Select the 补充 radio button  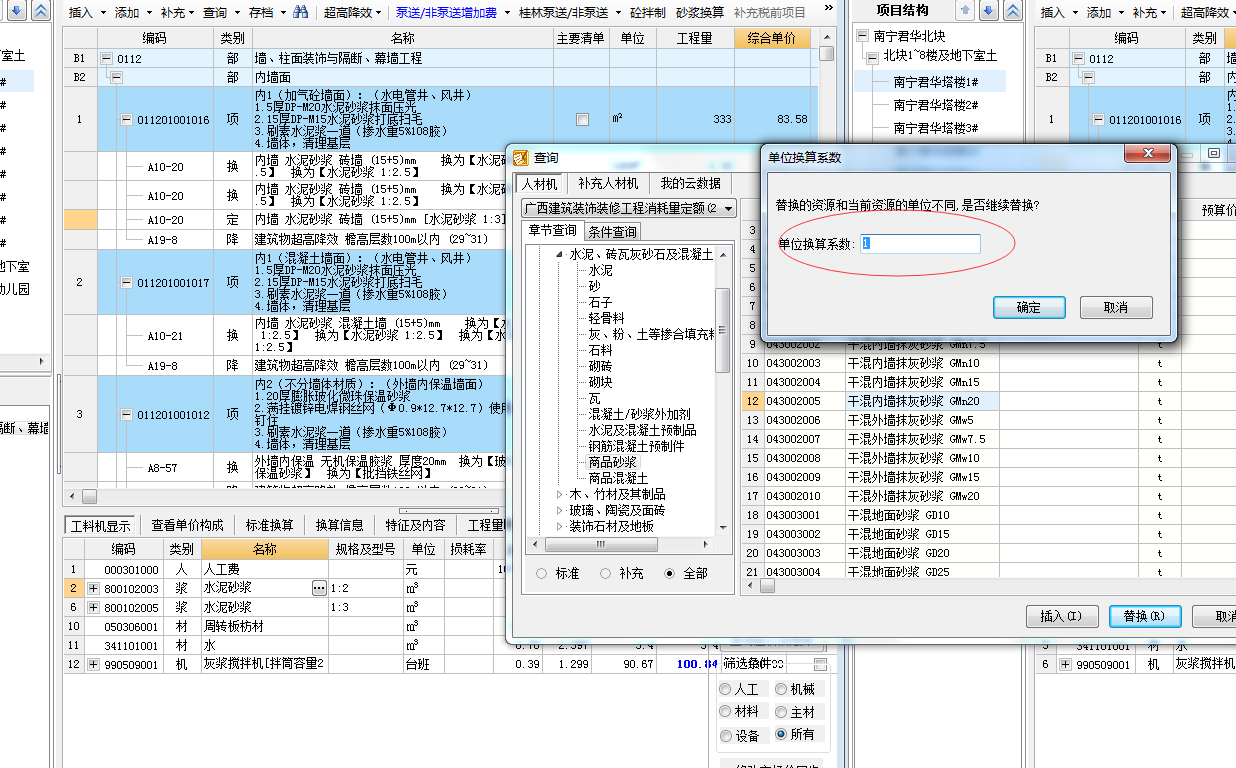point(606,573)
